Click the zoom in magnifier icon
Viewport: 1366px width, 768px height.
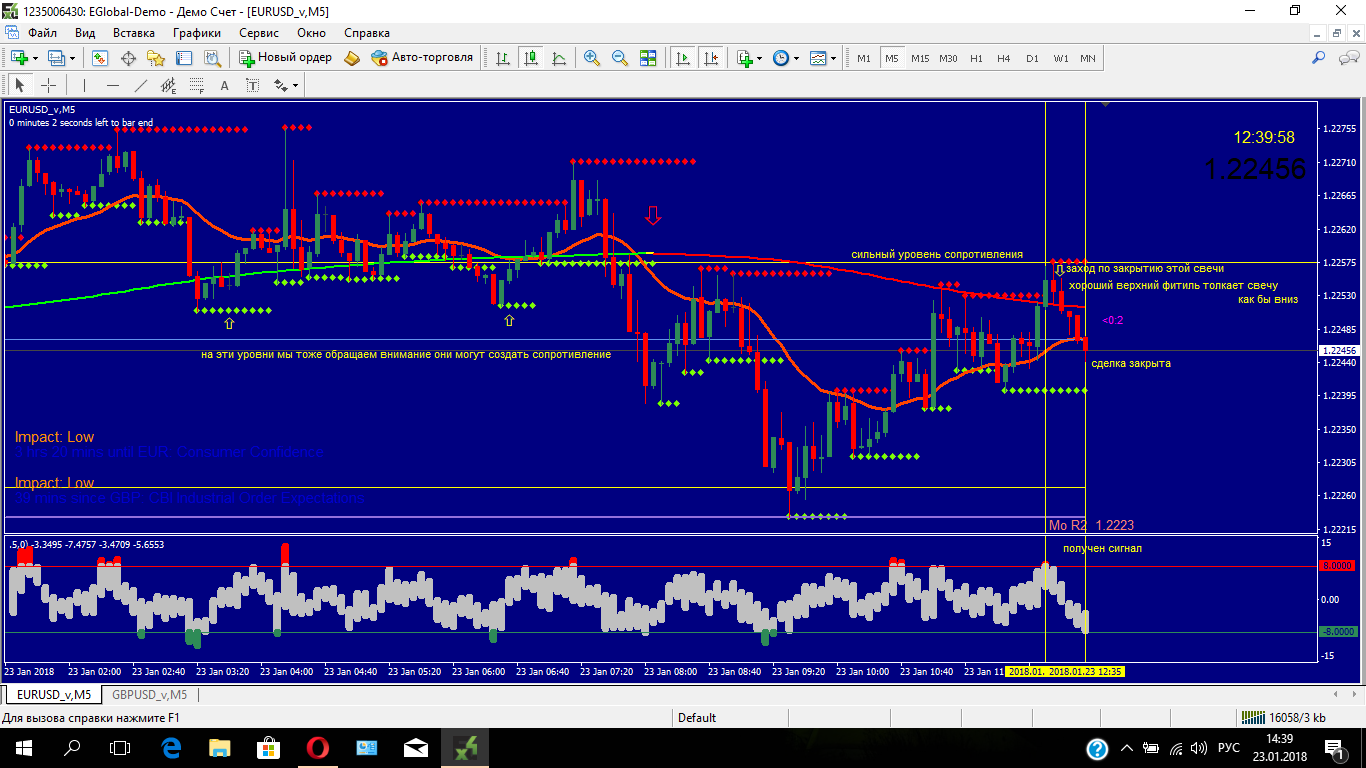592,58
